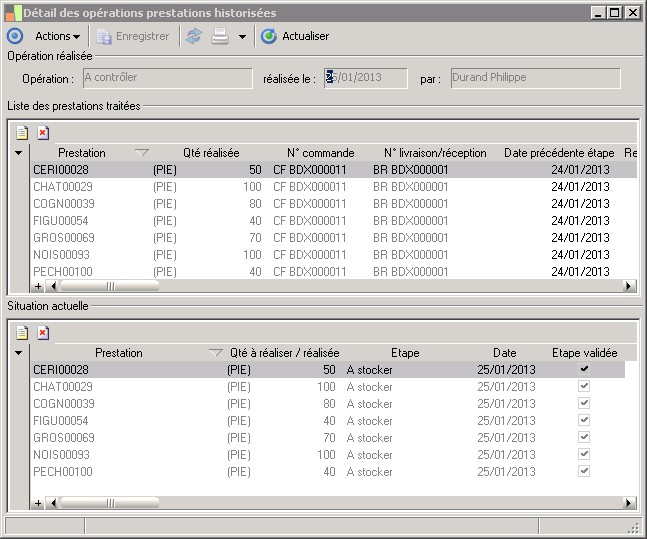The width and height of the screenshot is (647, 539).
Task: Expand the printer options dropdown arrow
Action: (x=243, y=37)
